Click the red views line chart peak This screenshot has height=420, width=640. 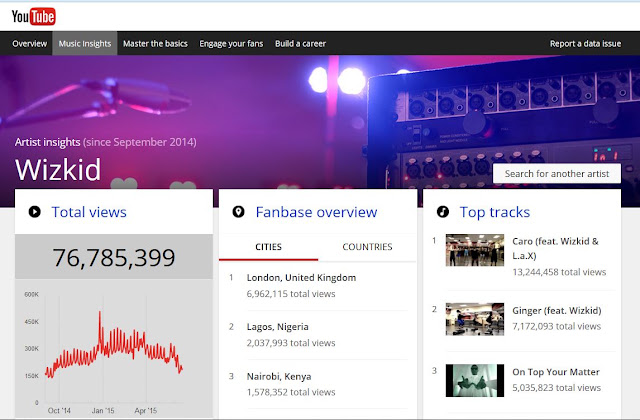click(100, 313)
